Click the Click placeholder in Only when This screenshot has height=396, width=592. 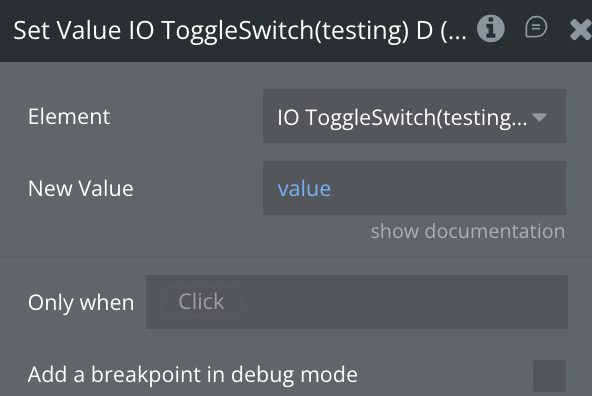click(201, 301)
